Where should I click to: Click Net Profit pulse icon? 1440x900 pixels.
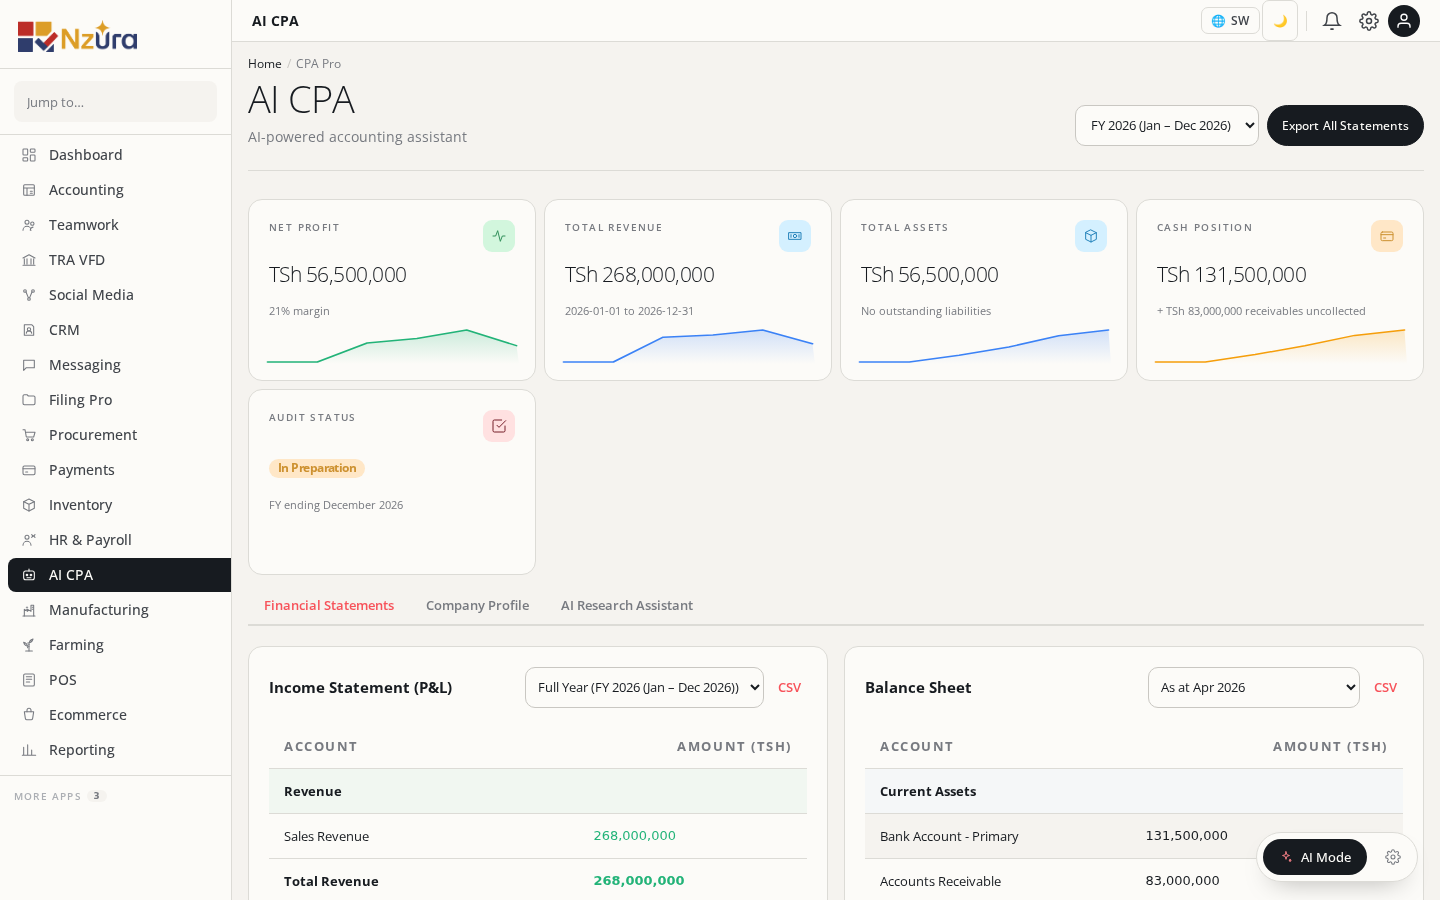(499, 236)
